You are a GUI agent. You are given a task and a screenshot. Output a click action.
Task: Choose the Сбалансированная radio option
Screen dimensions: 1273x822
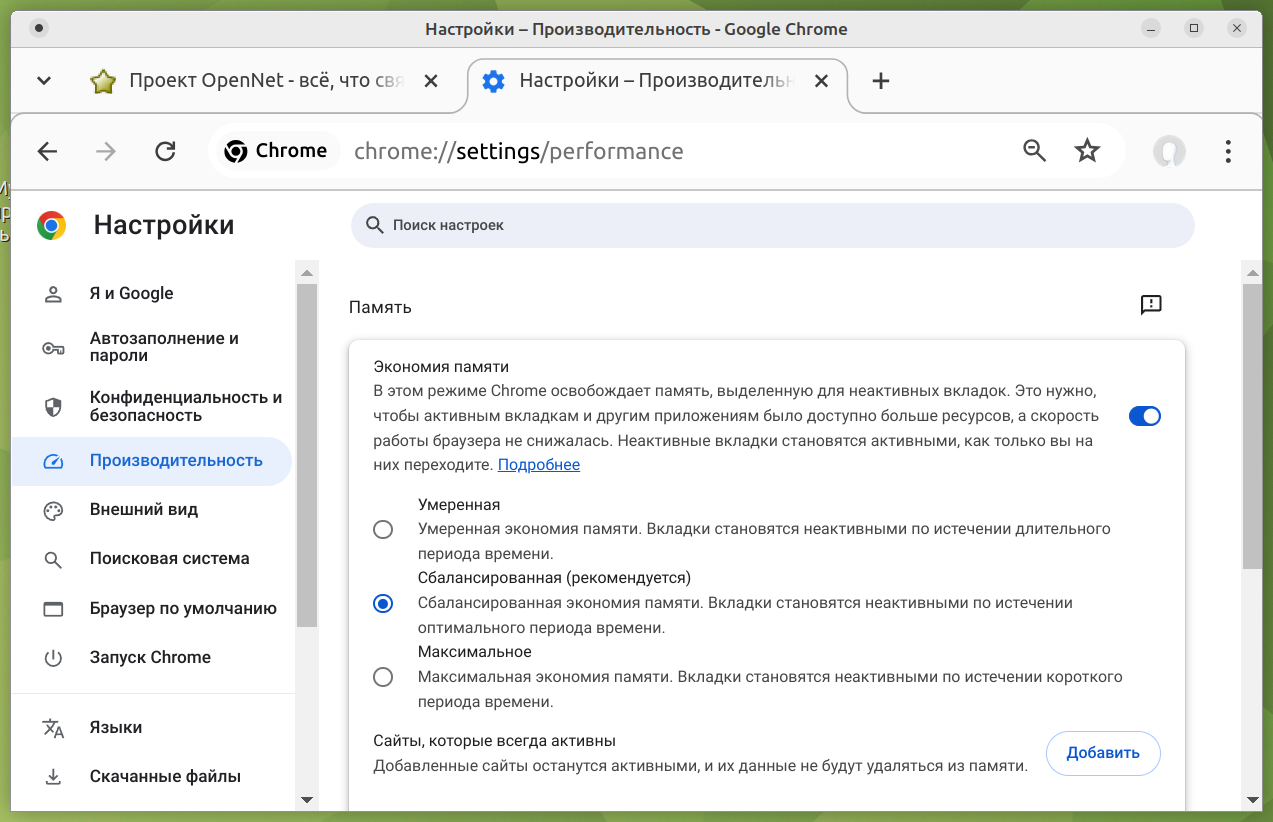pyautogui.click(x=383, y=603)
